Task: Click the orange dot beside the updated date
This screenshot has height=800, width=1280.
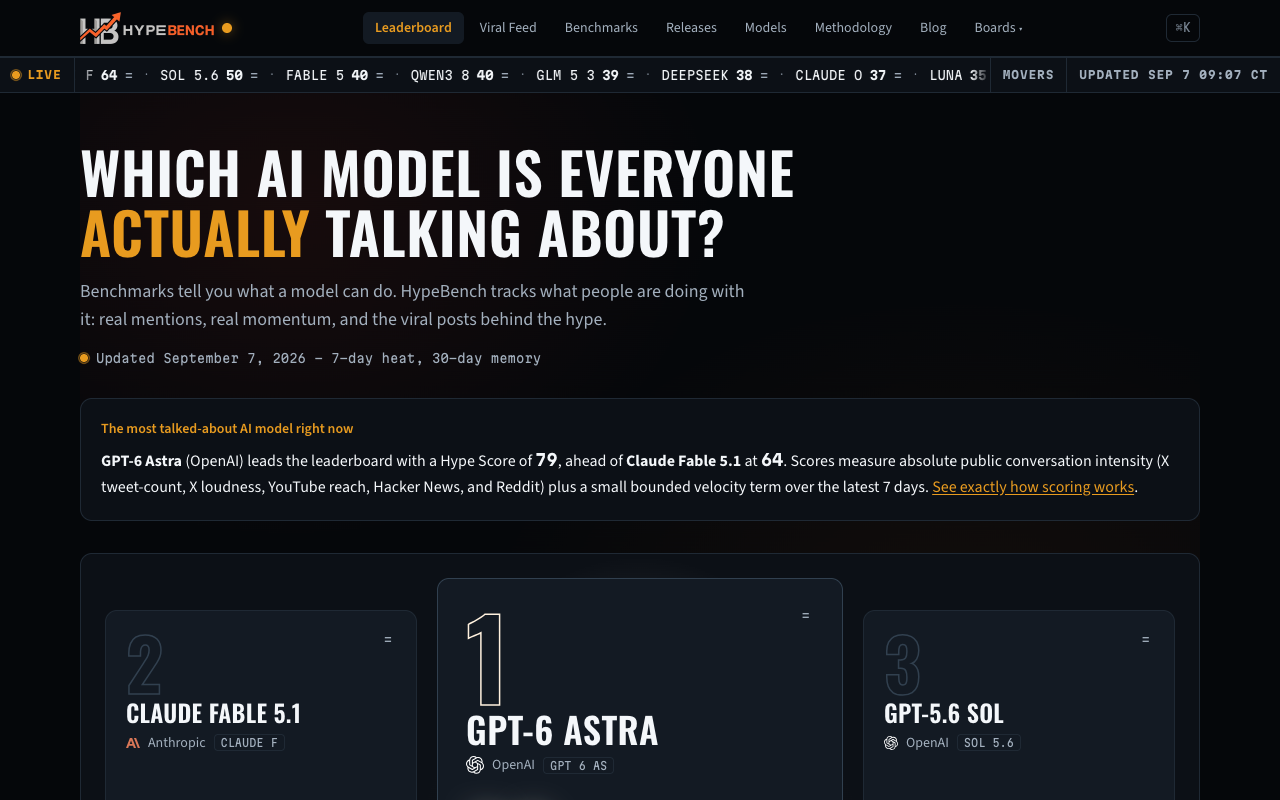Action: pyautogui.click(x=84, y=358)
